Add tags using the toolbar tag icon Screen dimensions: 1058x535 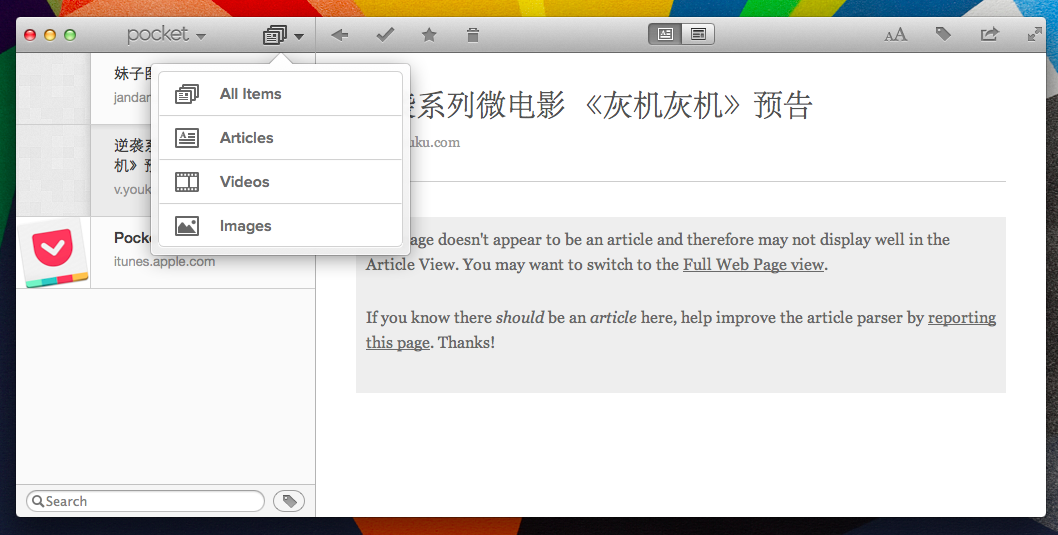pos(943,35)
